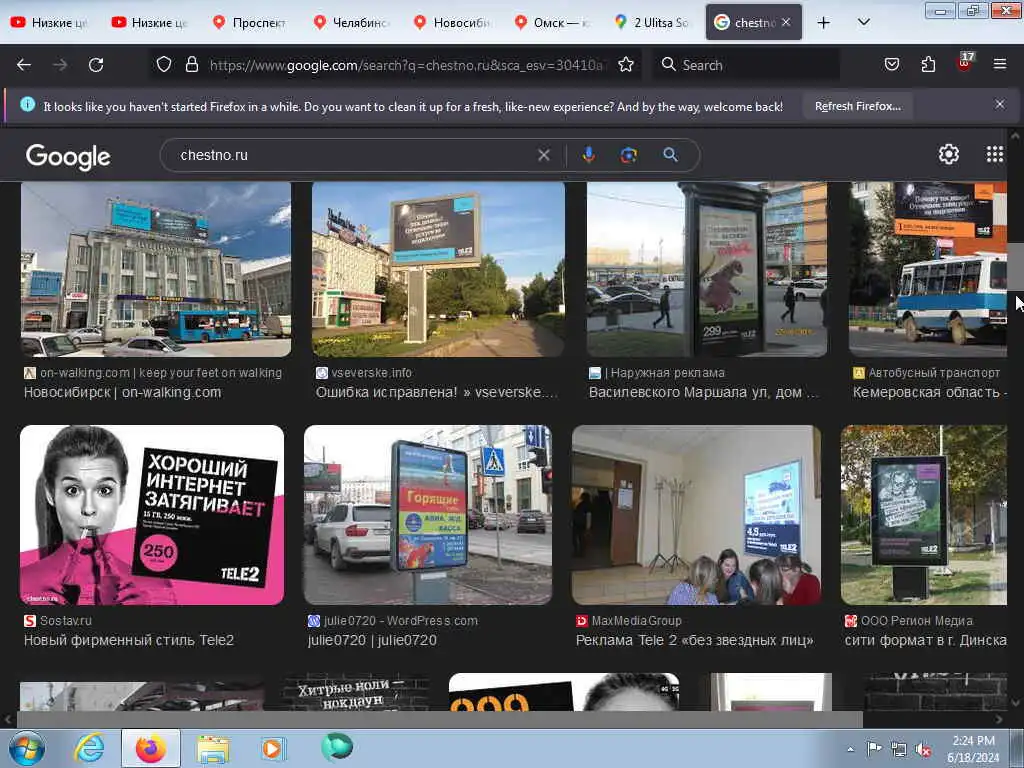Open Google quick settings gear
This screenshot has width=1024, height=768.
[948, 154]
